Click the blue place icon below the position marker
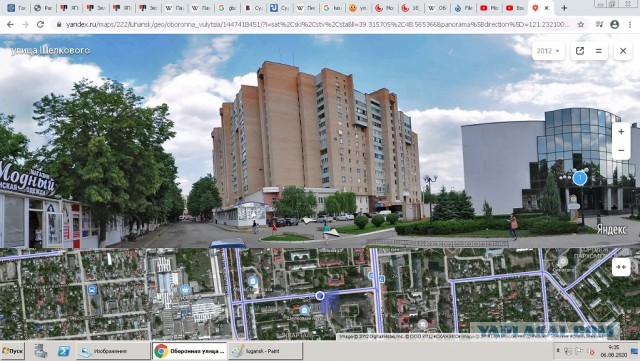640x361 pixels. coord(304,310)
